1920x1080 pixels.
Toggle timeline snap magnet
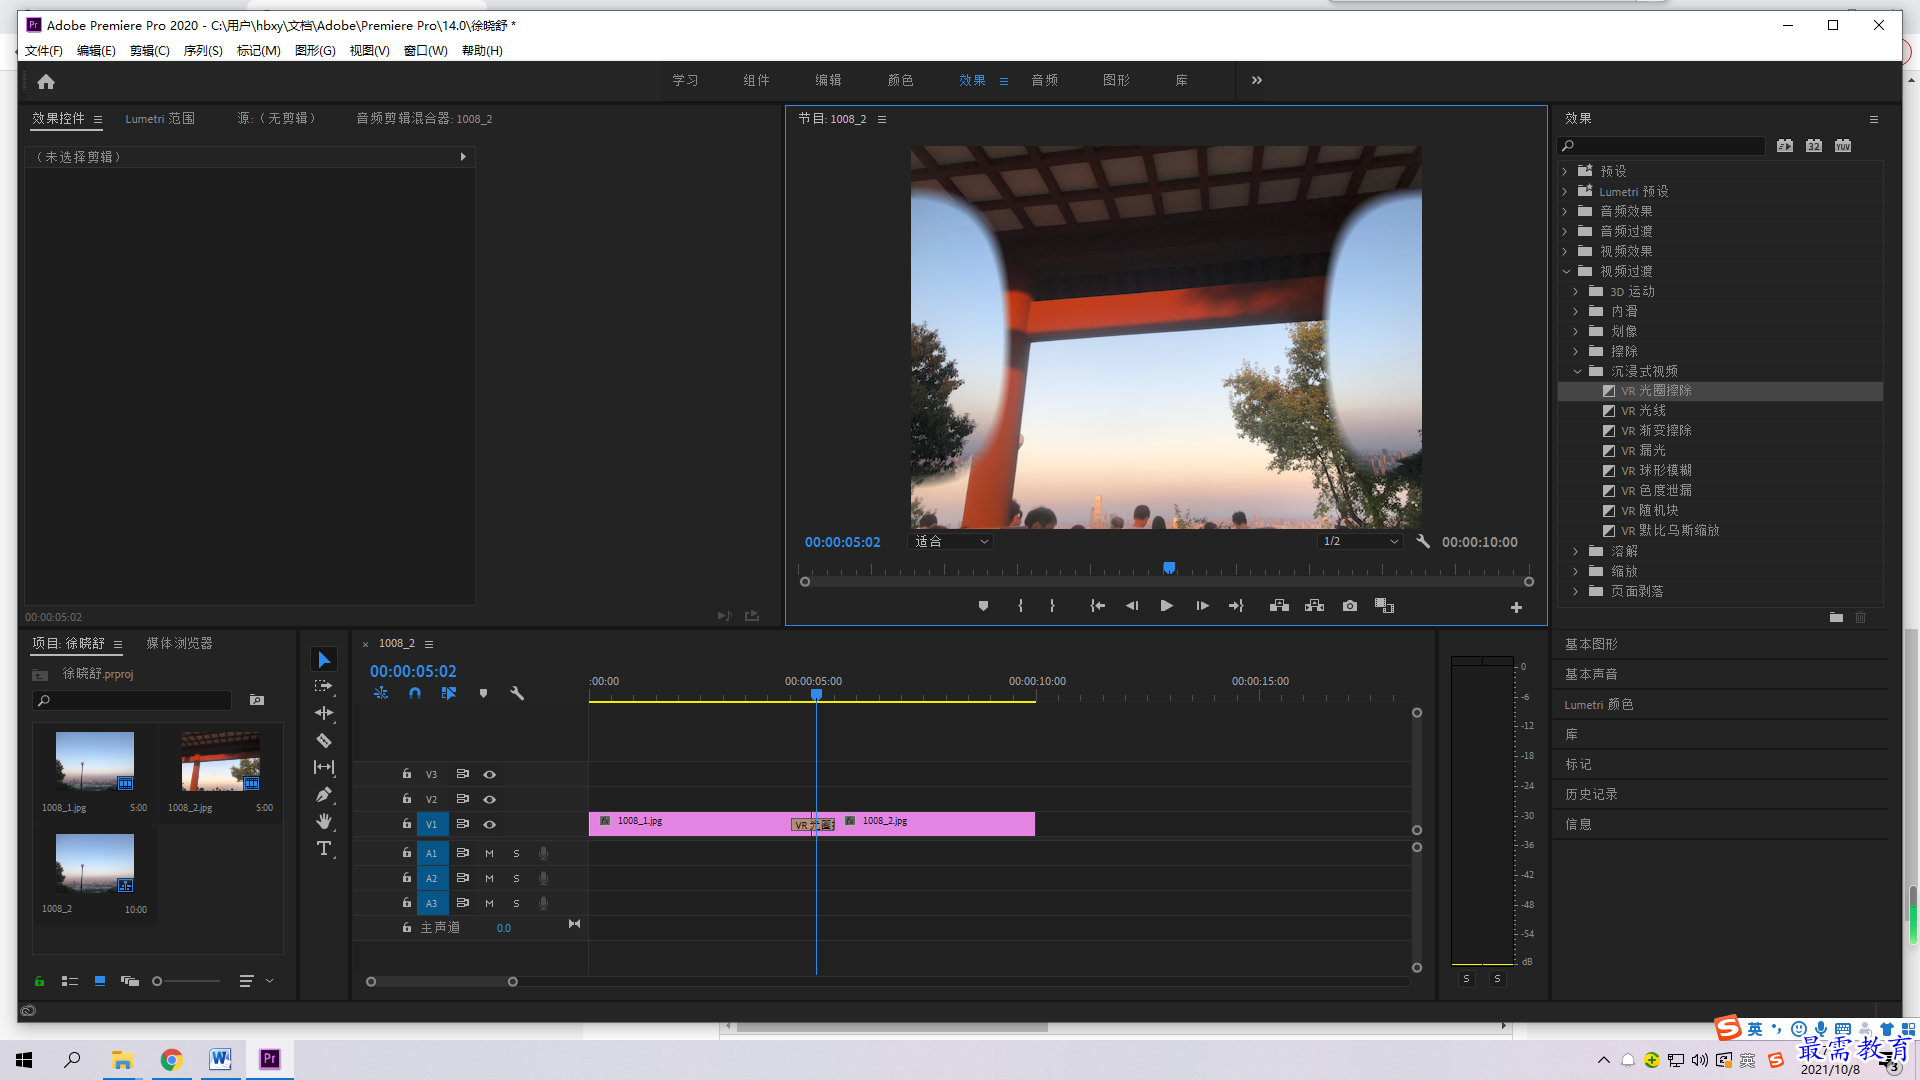pyautogui.click(x=415, y=693)
